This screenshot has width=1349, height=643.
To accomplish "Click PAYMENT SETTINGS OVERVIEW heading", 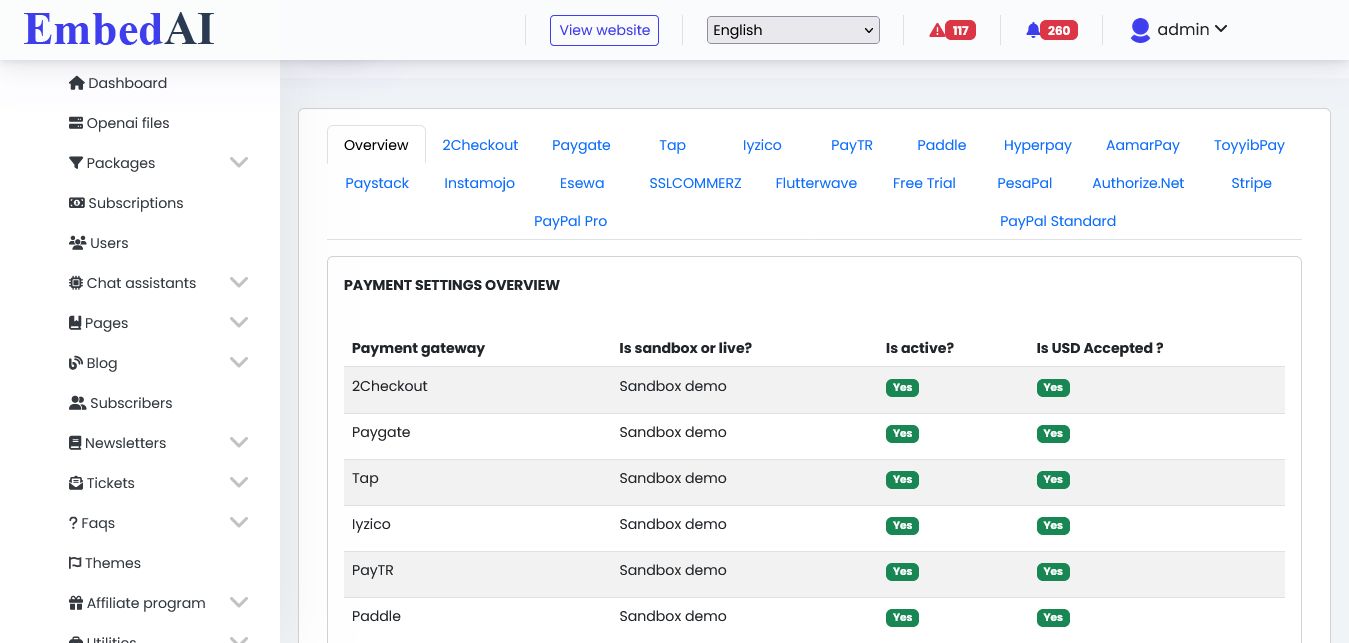I will [452, 285].
